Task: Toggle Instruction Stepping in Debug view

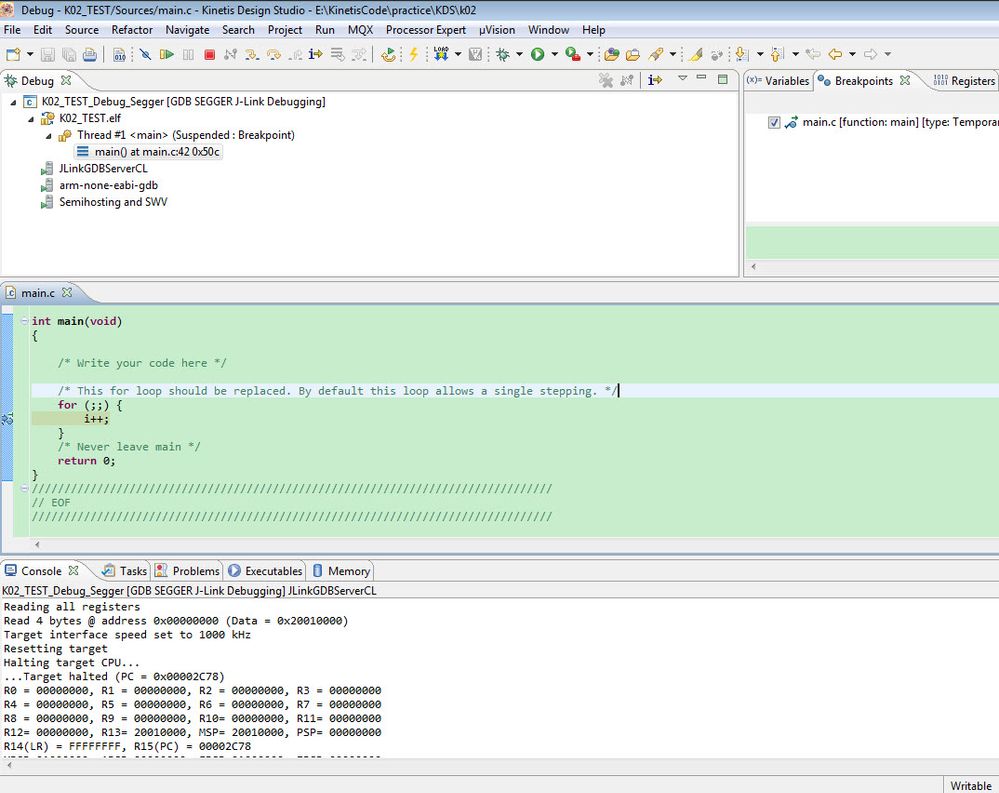Action: click(655, 80)
